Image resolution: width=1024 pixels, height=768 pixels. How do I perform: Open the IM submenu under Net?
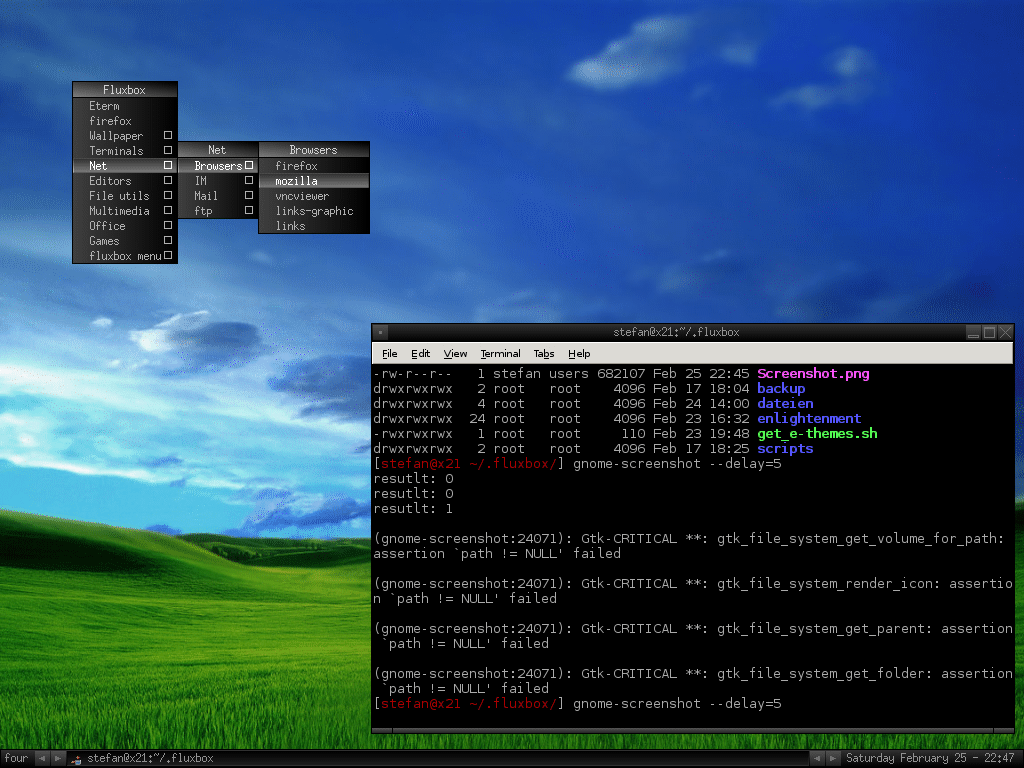pyautogui.click(x=218, y=181)
